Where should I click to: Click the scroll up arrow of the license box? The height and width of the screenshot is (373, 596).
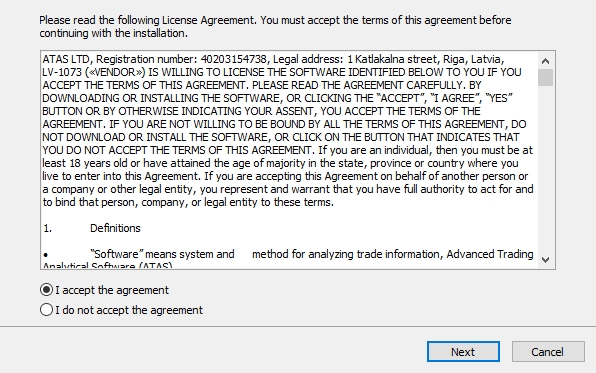point(545,61)
